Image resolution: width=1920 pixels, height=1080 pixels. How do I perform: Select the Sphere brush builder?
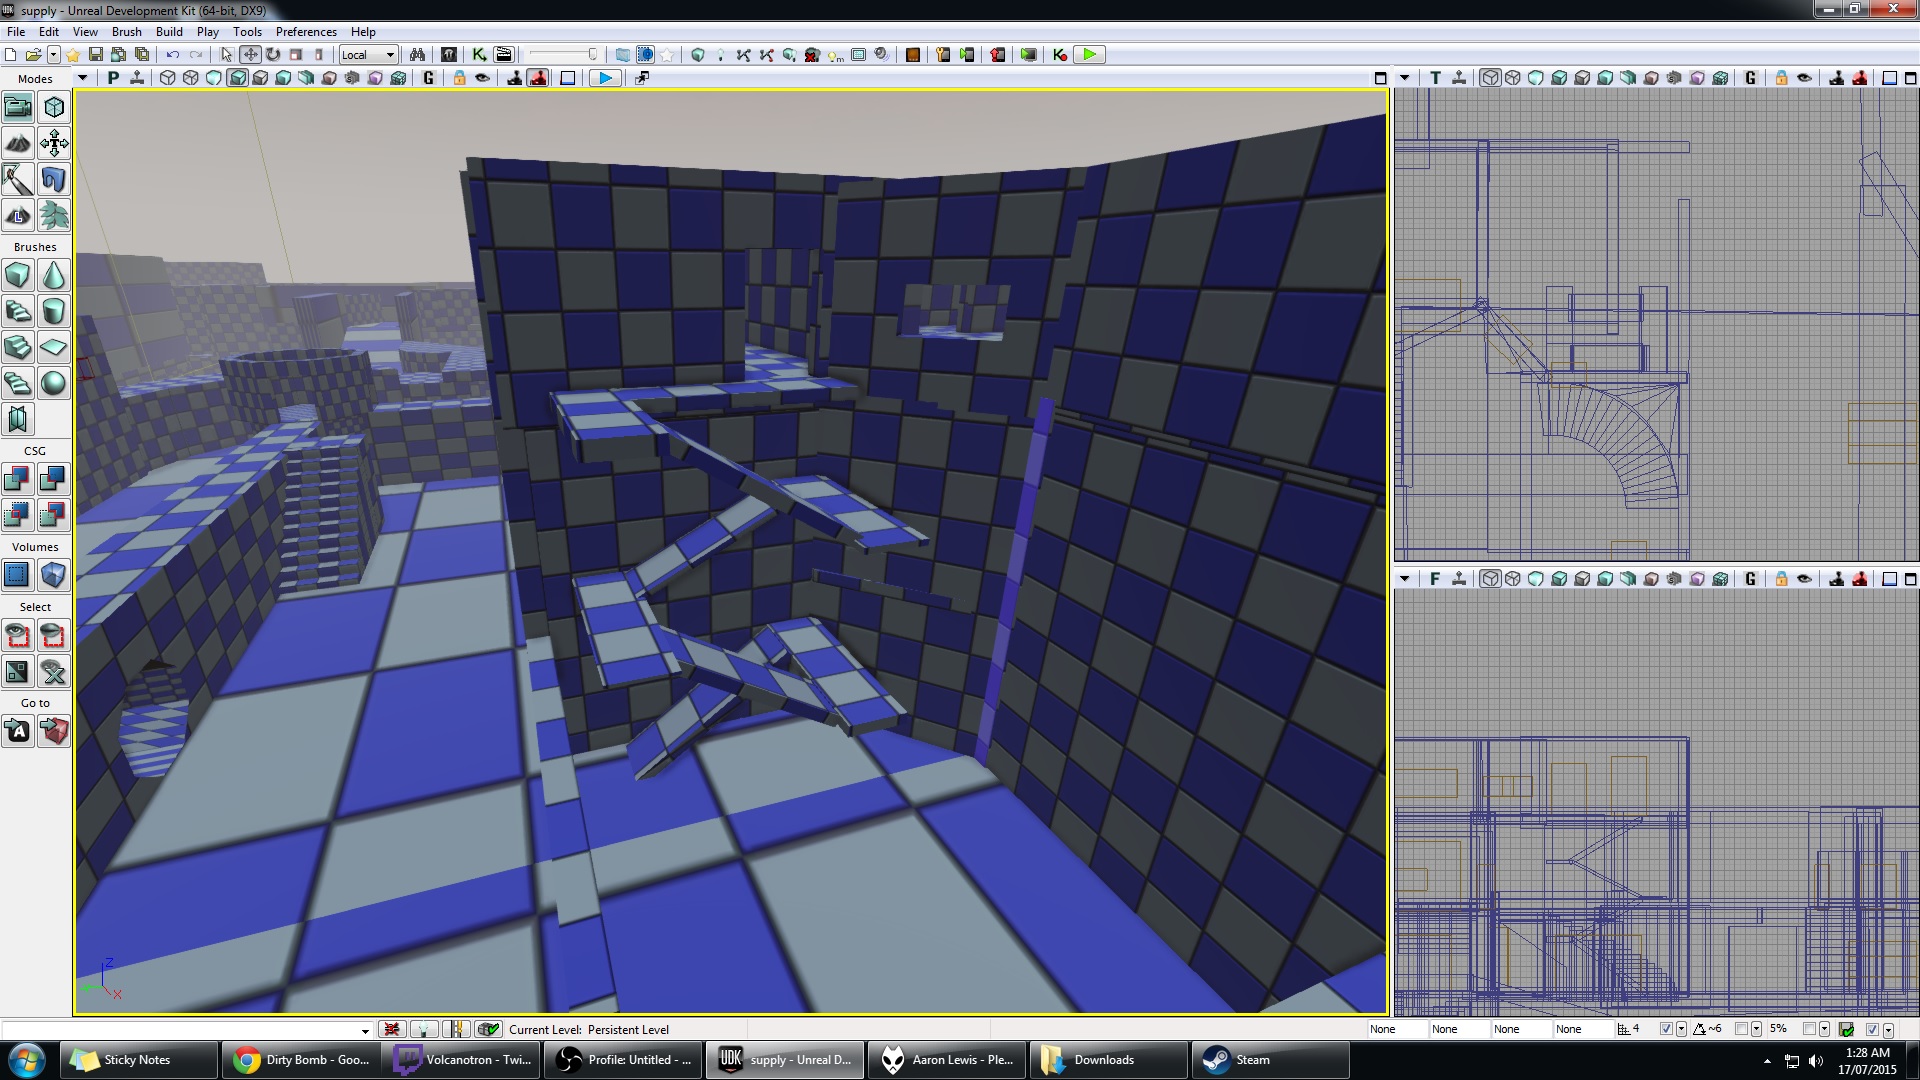[x=53, y=383]
